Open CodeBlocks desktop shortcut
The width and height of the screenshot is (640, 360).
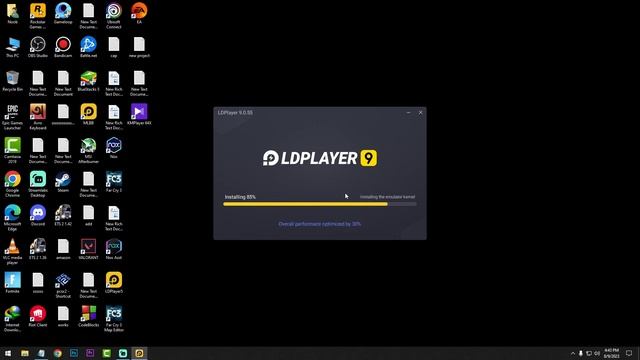click(x=88, y=317)
